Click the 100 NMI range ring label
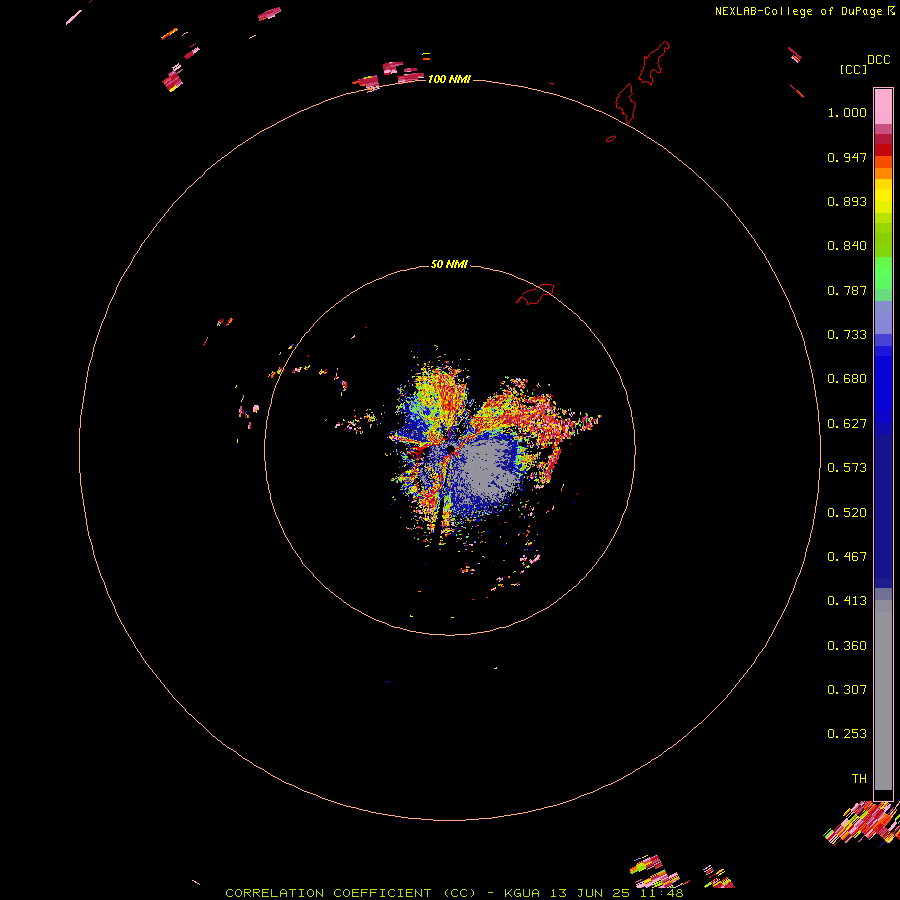 point(449,79)
